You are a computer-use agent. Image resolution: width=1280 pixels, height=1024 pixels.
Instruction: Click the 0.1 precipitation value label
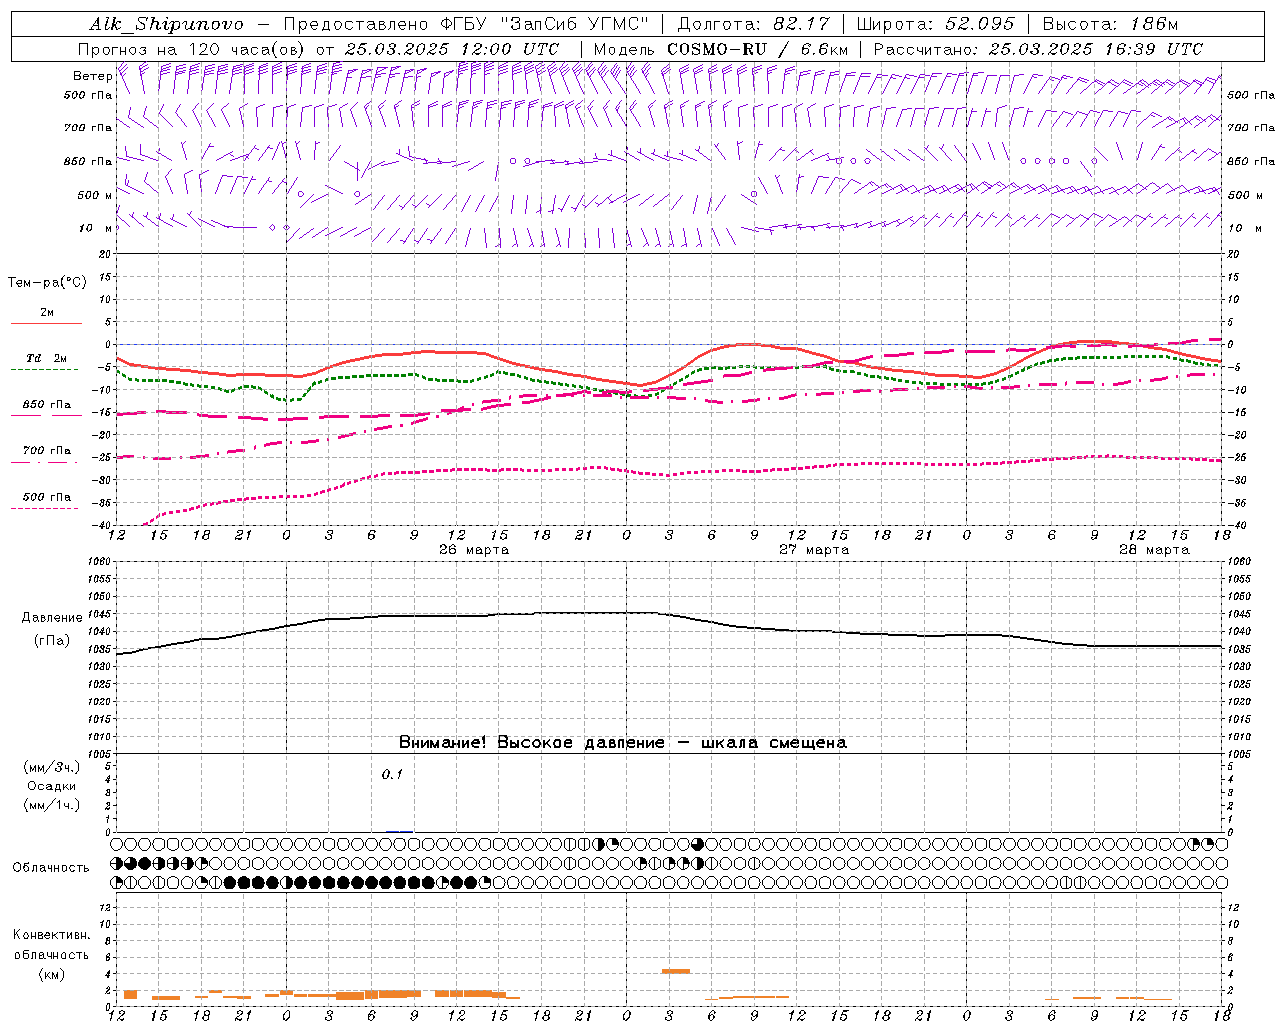392,774
